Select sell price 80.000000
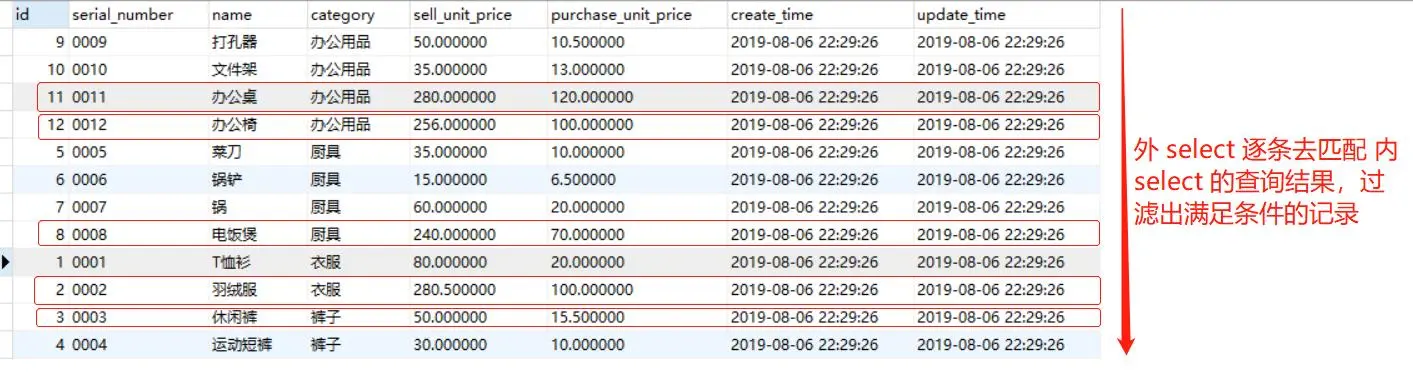Image resolution: width=1413 pixels, height=378 pixels. pos(450,262)
